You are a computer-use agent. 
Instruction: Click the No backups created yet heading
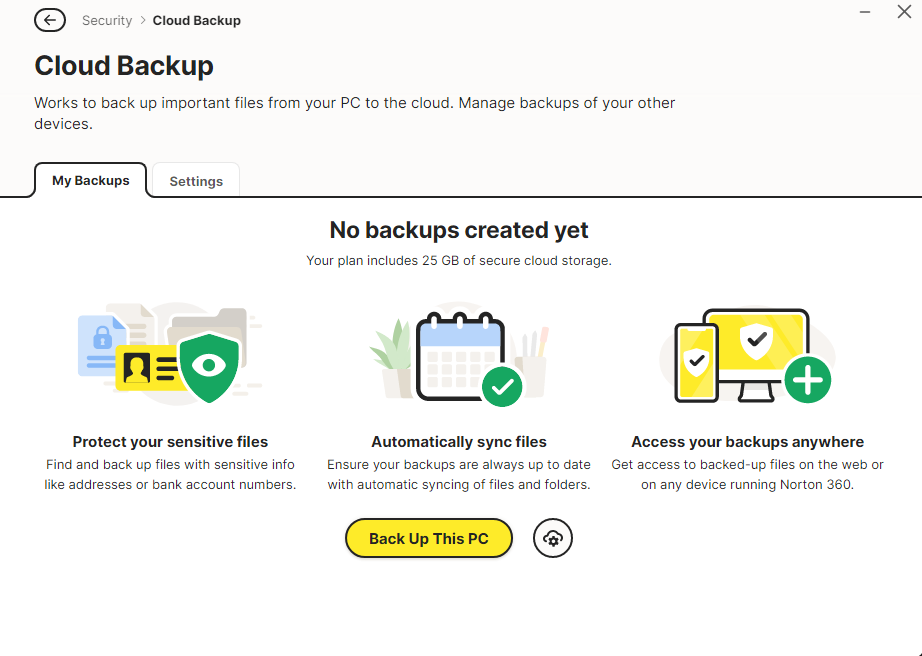point(459,231)
